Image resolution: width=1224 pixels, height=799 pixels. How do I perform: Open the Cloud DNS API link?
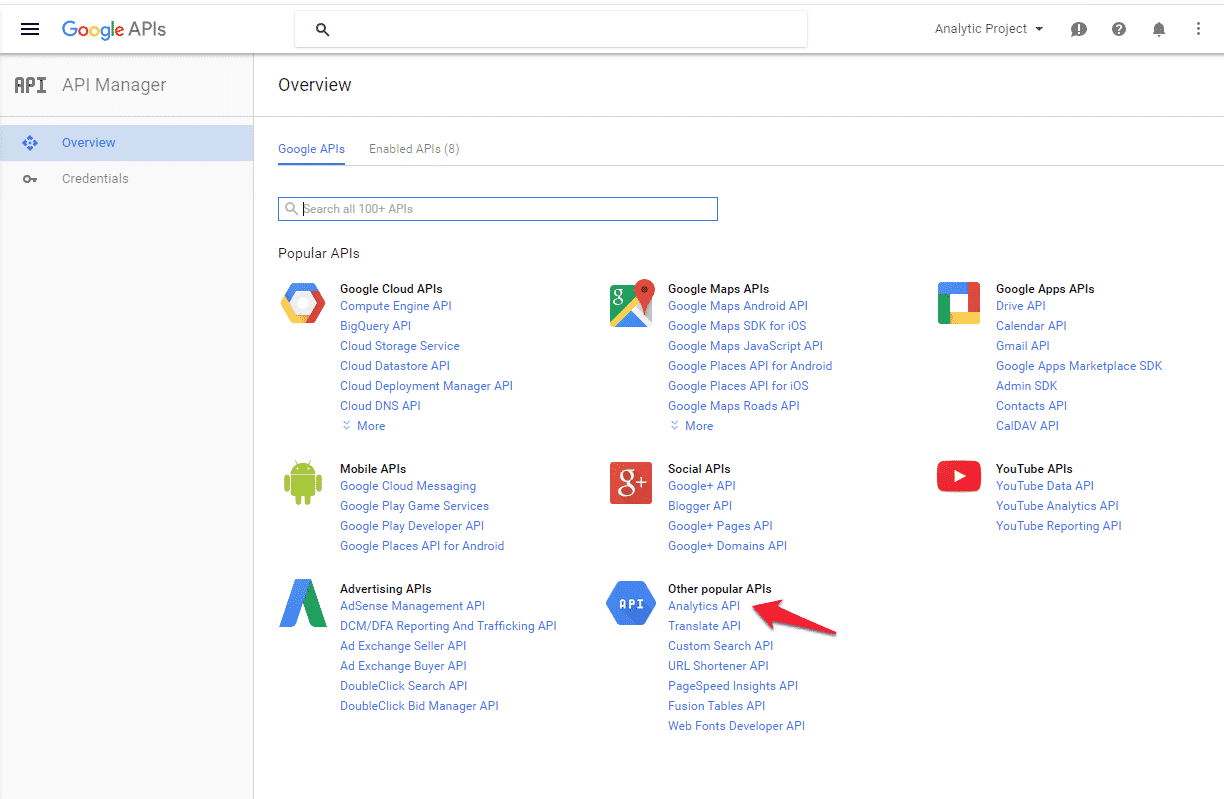[380, 406]
